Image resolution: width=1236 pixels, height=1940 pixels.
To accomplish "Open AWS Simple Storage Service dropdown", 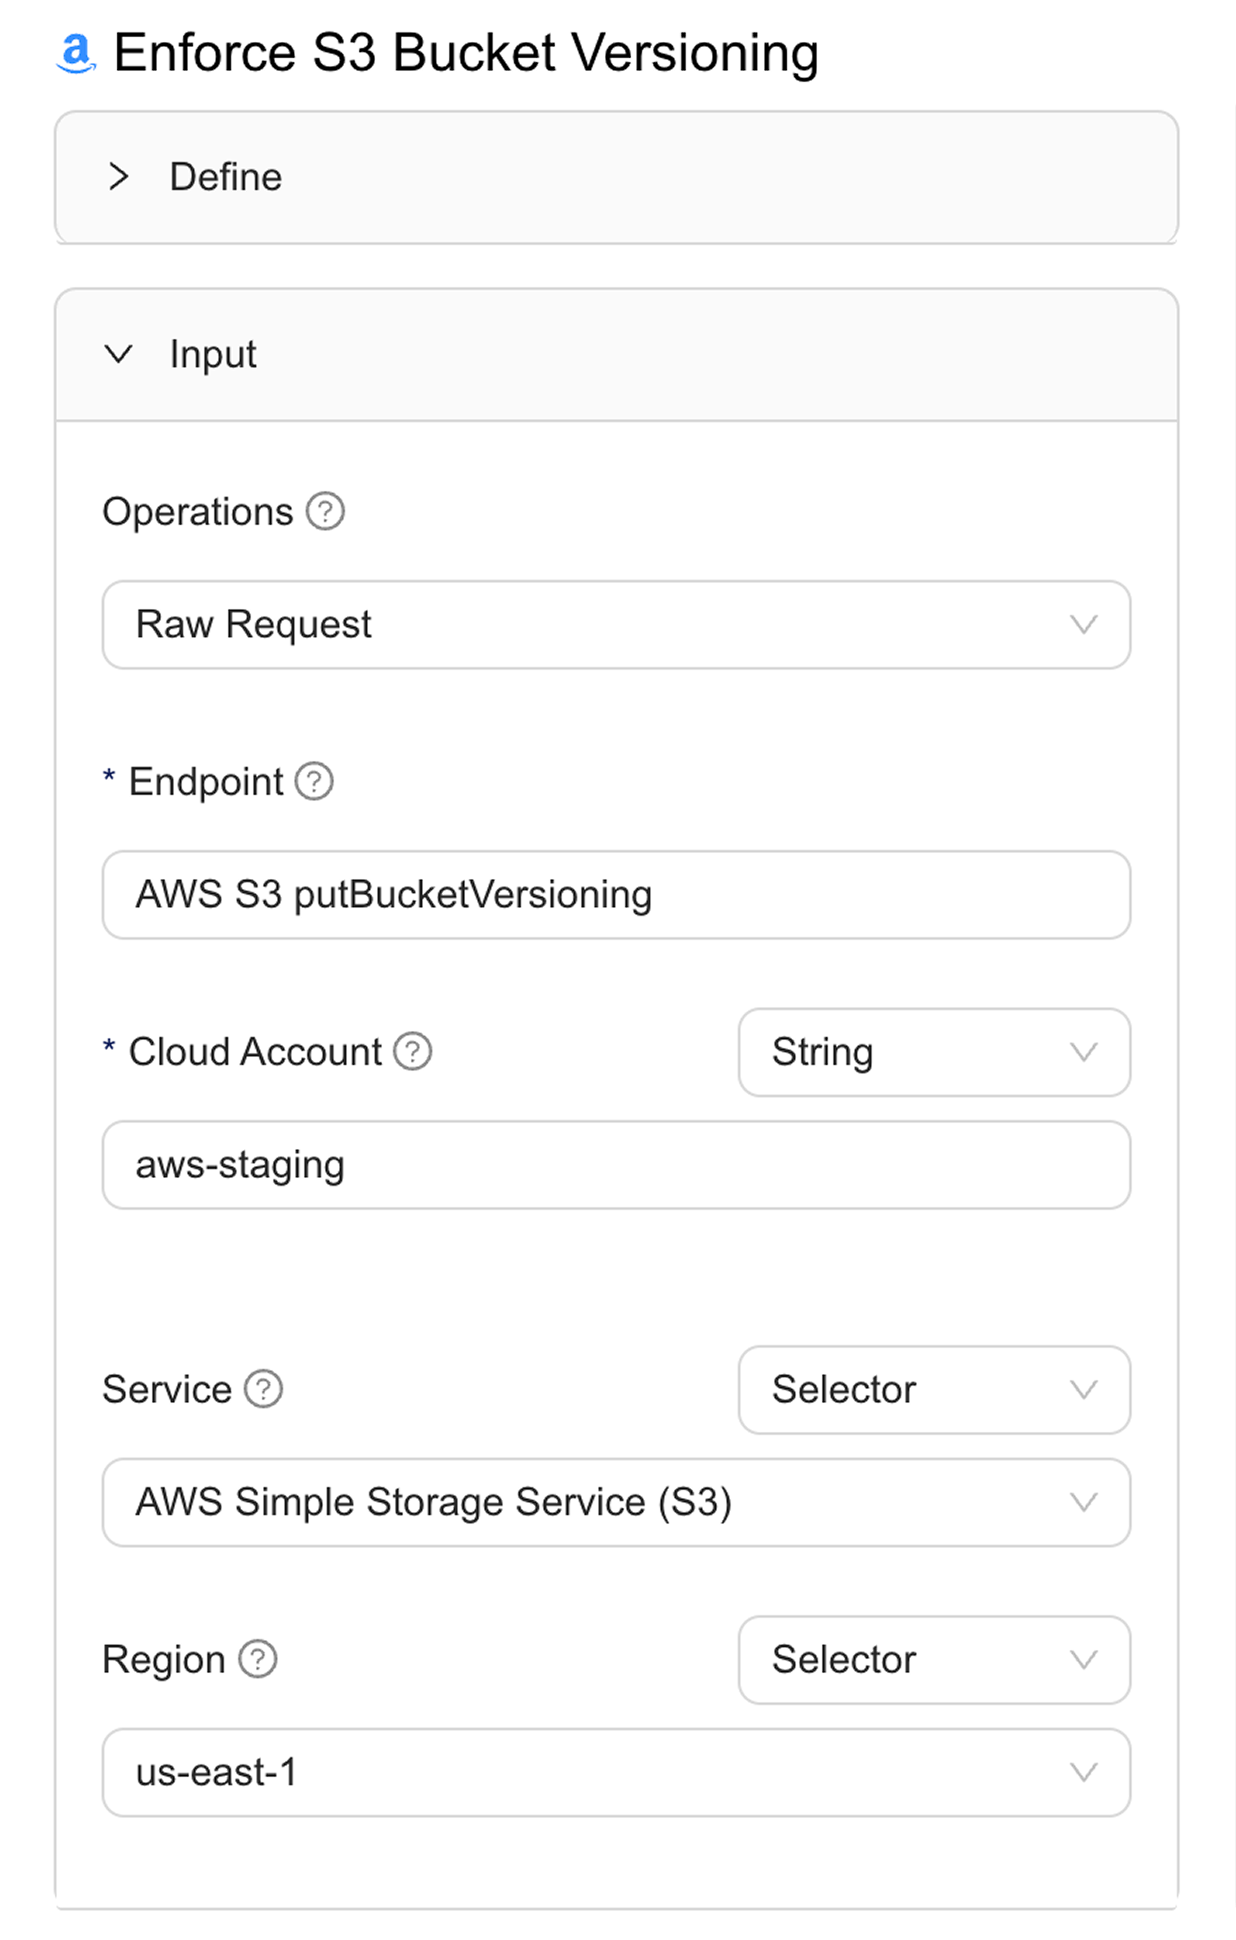I will [x=616, y=1502].
